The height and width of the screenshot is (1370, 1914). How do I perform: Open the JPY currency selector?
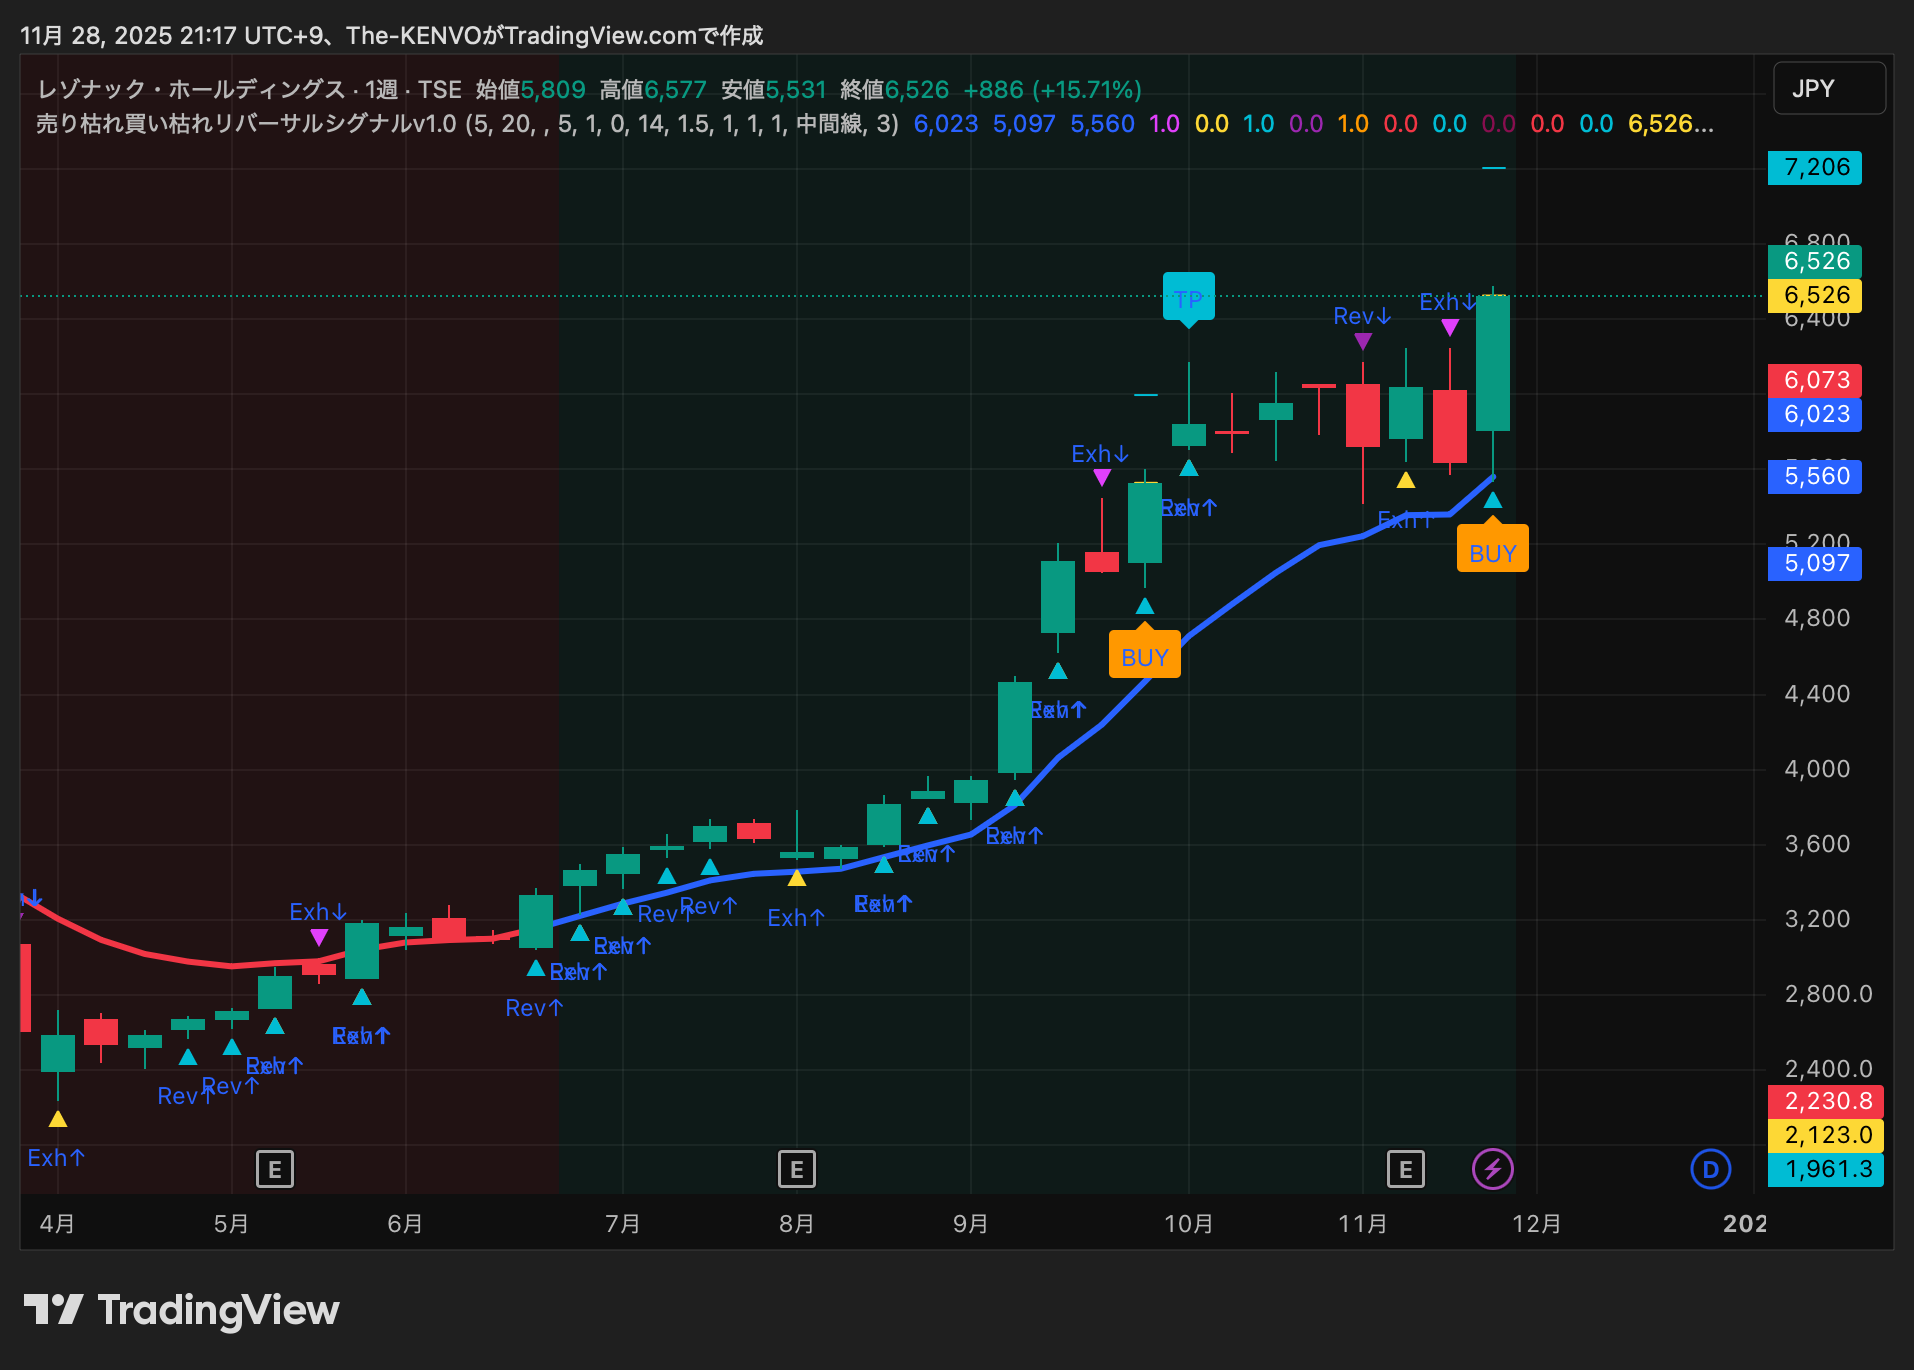pyautogui.click(x=1828, y=89)
